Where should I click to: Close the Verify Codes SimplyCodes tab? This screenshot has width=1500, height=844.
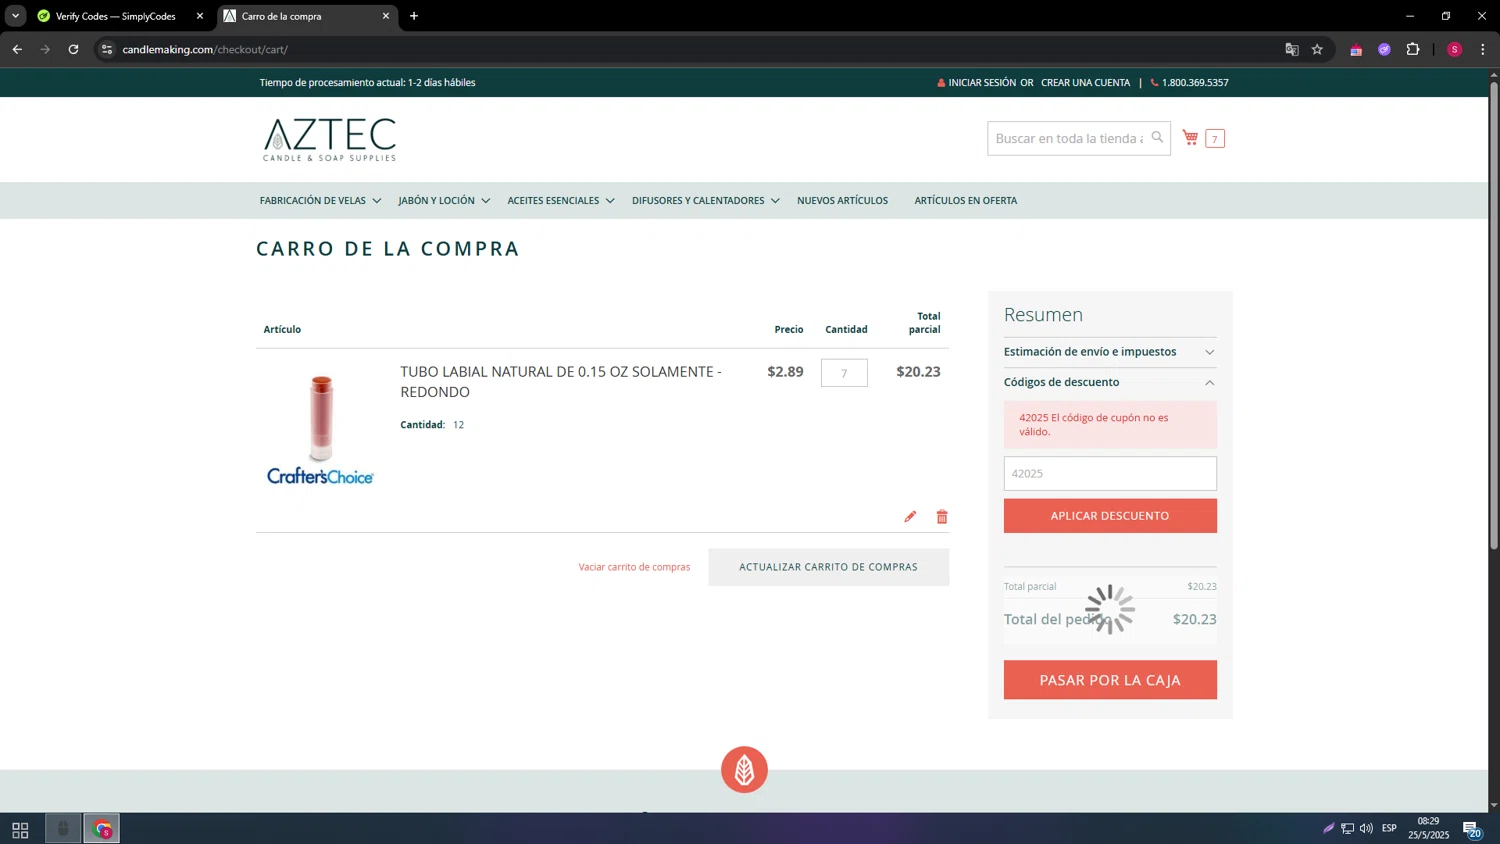[200, 16]
